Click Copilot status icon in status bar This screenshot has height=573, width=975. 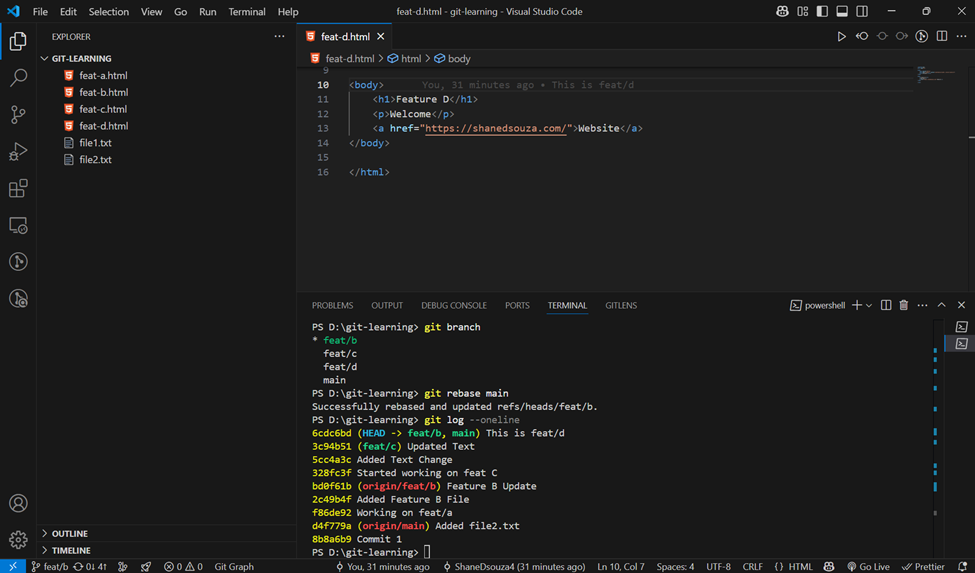pos(829,566)
